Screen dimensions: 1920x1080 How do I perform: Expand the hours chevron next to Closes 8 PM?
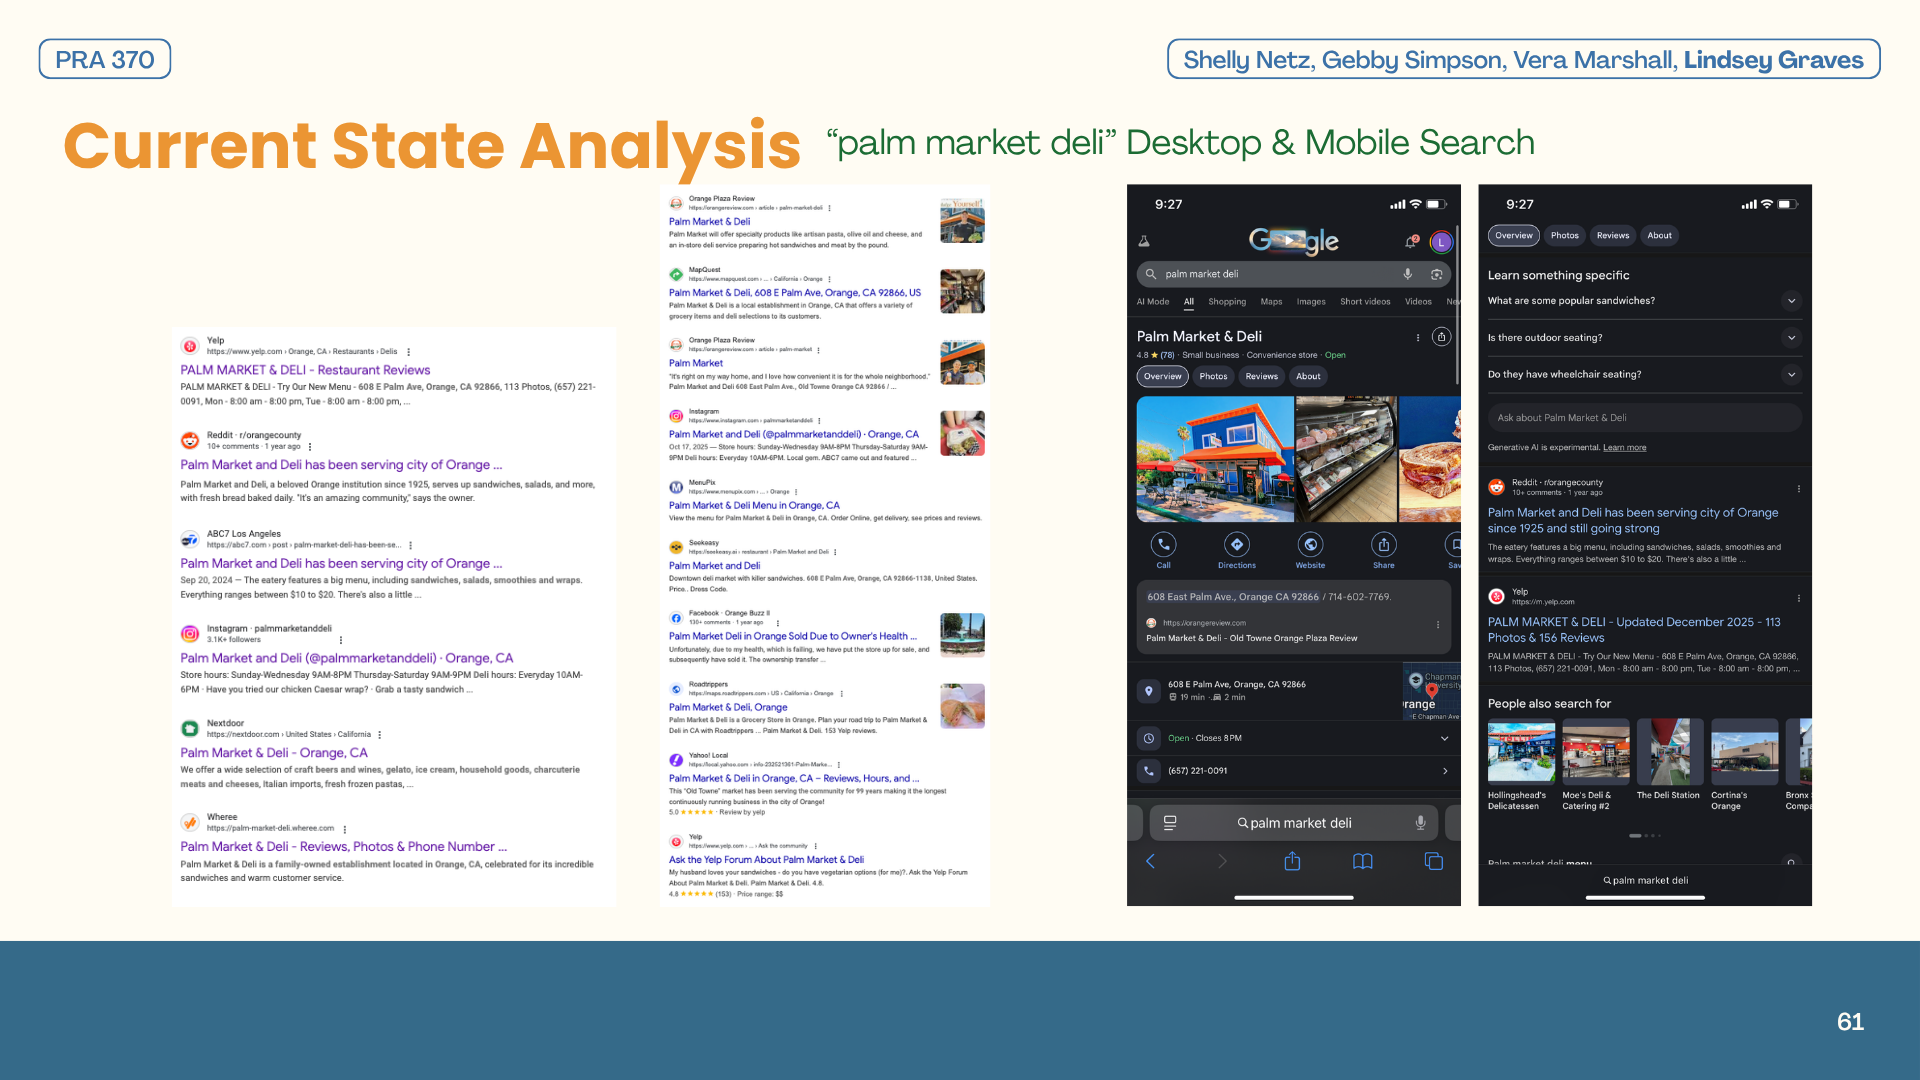coord(1444,738)
